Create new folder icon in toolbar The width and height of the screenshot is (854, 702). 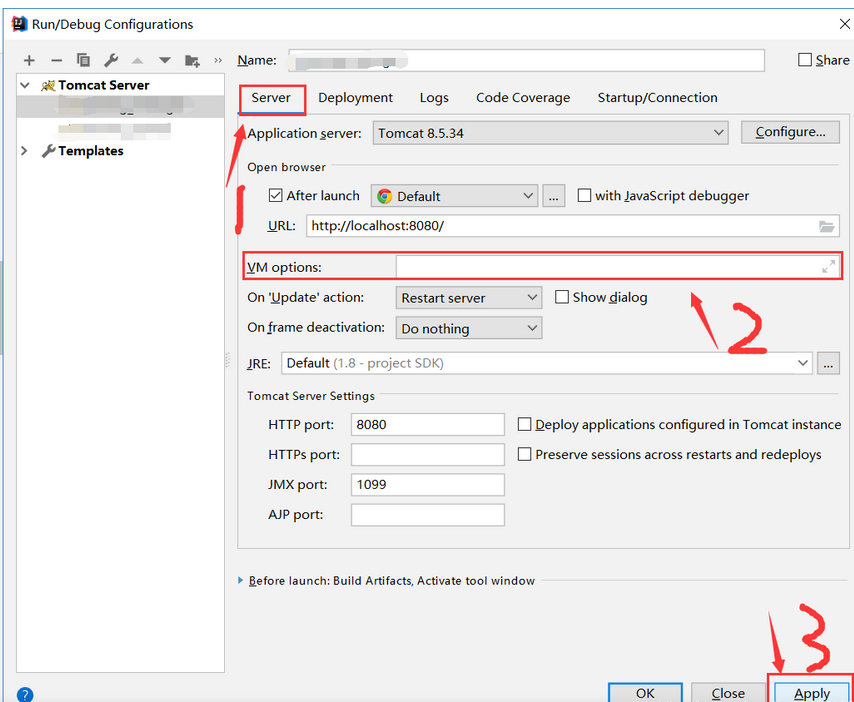point(192,60)
